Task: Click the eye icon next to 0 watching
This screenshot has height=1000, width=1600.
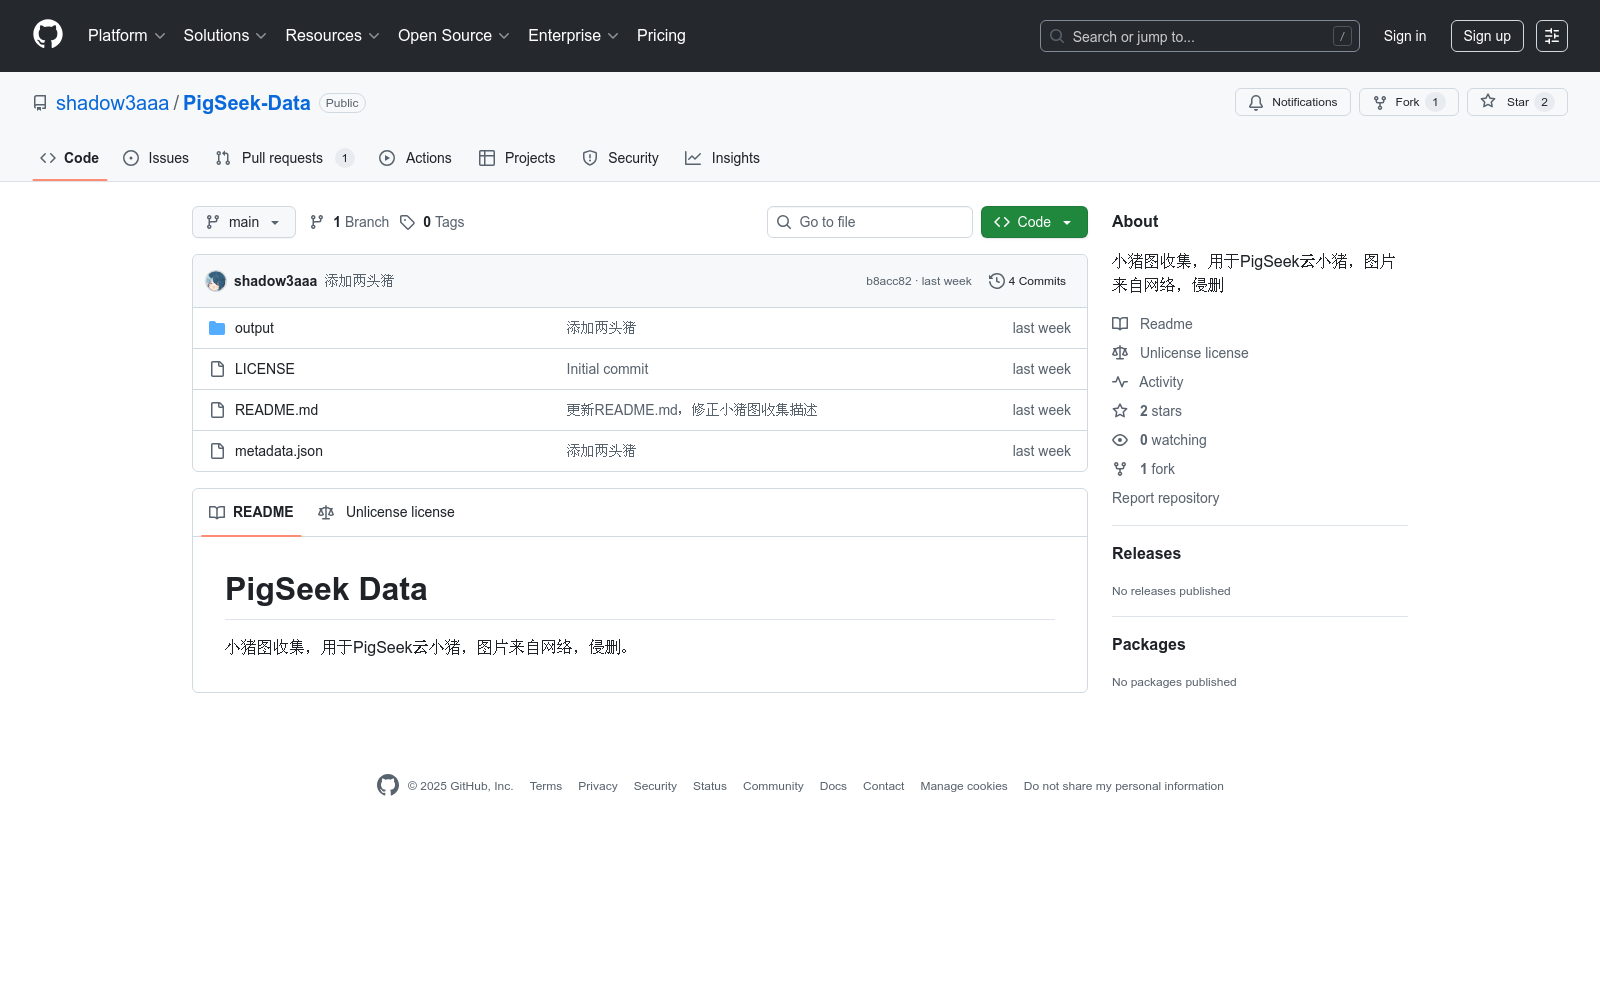Action: [x=1120, y=440]
